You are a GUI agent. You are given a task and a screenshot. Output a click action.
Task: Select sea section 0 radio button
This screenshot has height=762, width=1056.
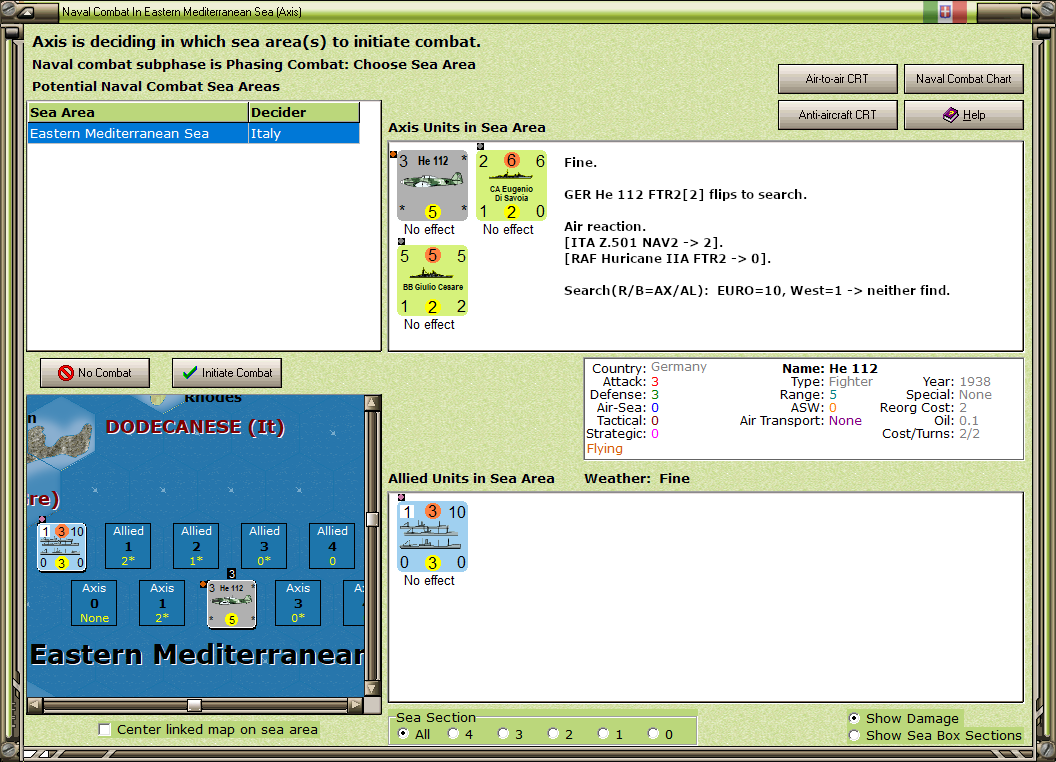[653, 734]
